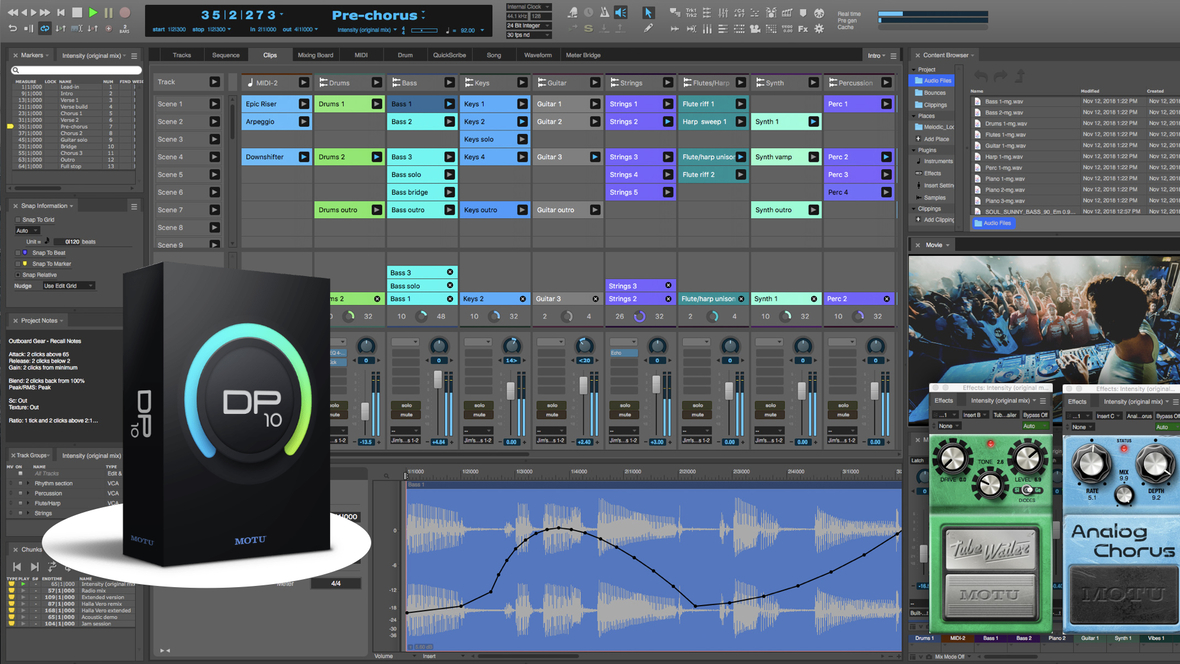Trigger the Perc 3 clip play button
1180x664 pixels.
[887, 175]
